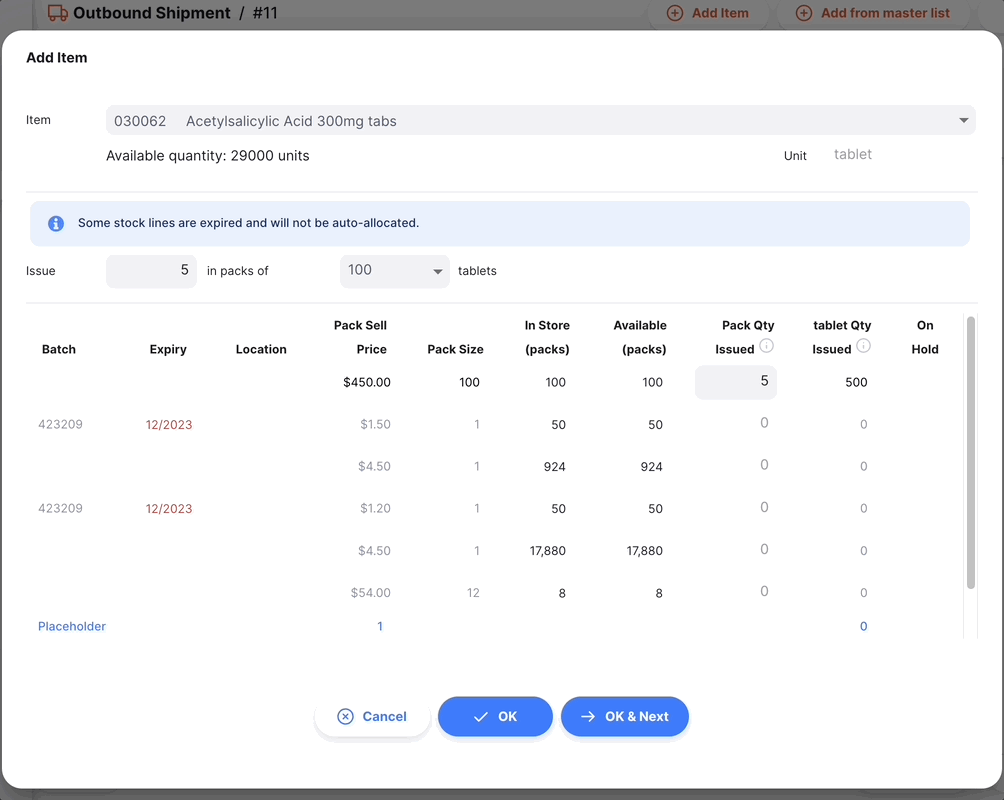Image resolution: width=1004 pixels, height=800 pixels.
Task: Click OK & Next button
Action: [624, 716]
